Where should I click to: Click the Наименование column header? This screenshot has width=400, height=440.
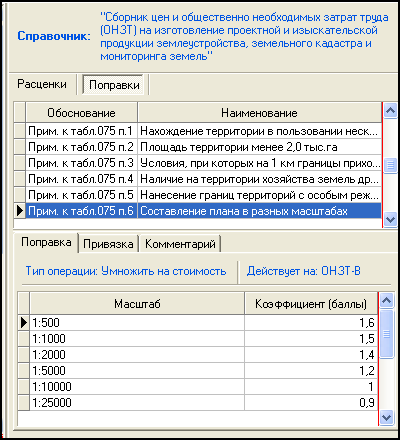pyautogui.click(x=259, y=113)
